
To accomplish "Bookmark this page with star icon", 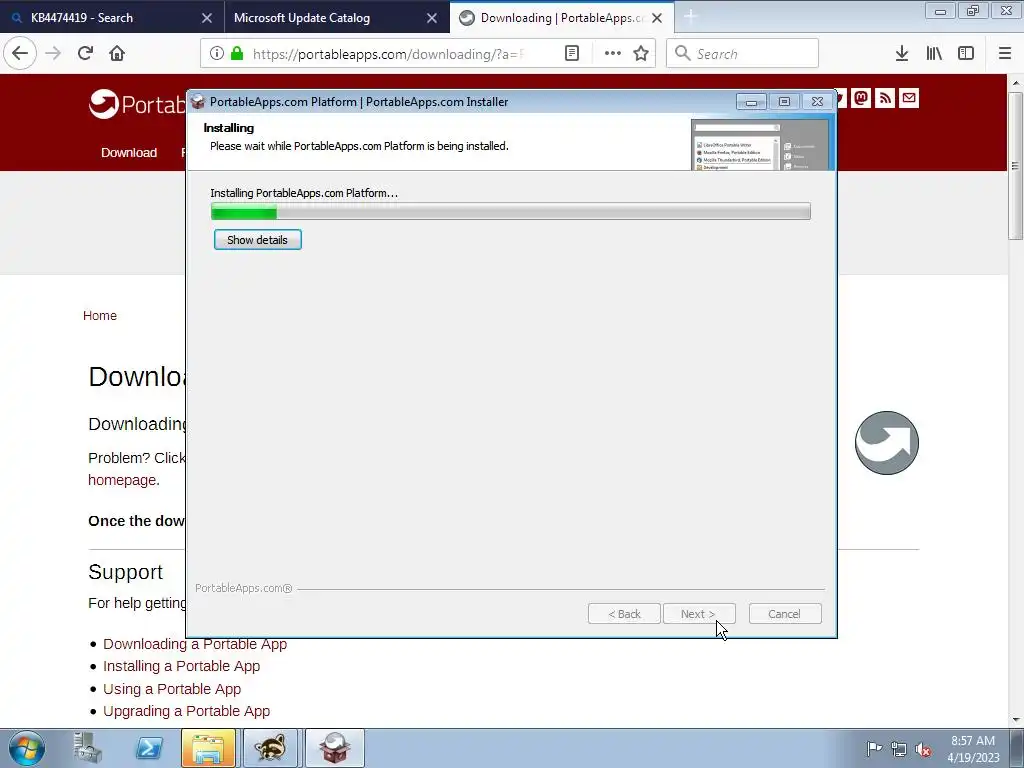I will point(641,54).
